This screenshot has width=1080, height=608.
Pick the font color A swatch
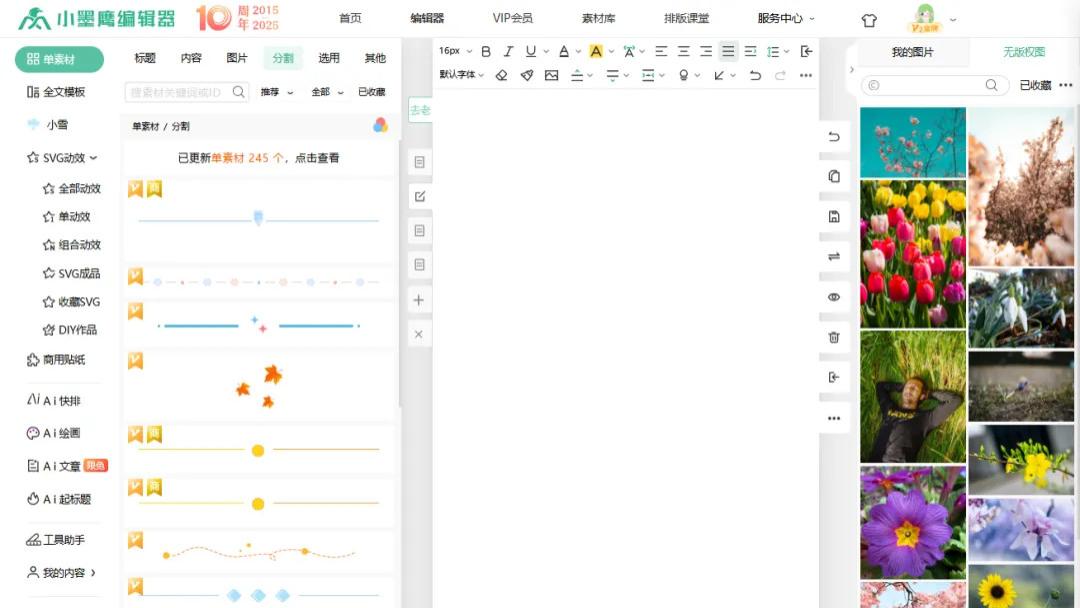[x=563, y=51]
